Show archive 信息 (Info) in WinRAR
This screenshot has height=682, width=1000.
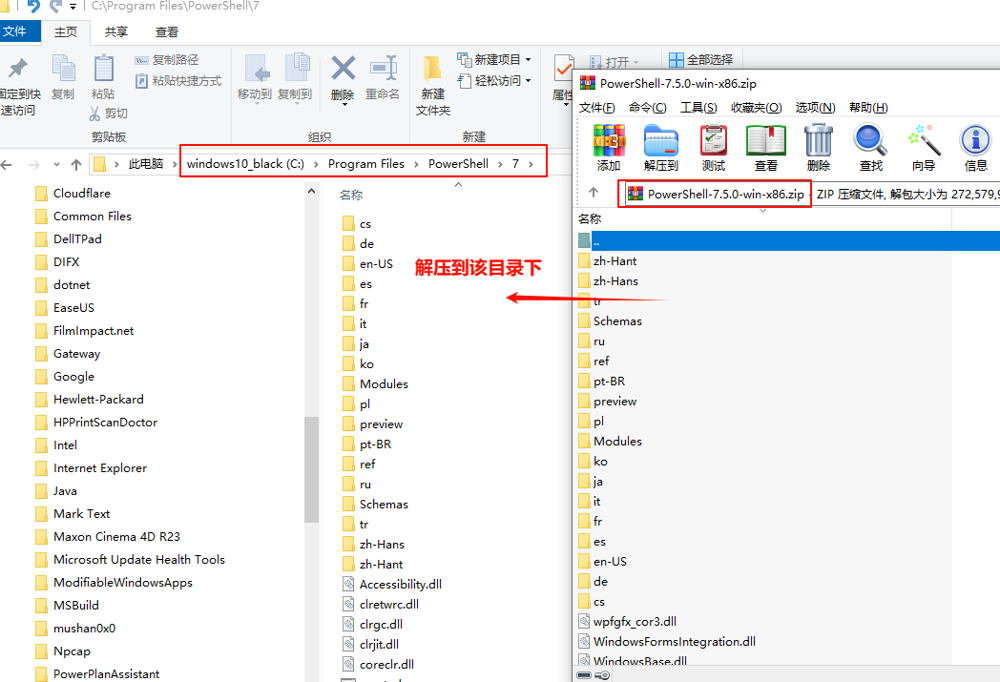pyautogui.click(x=975, y=147)
